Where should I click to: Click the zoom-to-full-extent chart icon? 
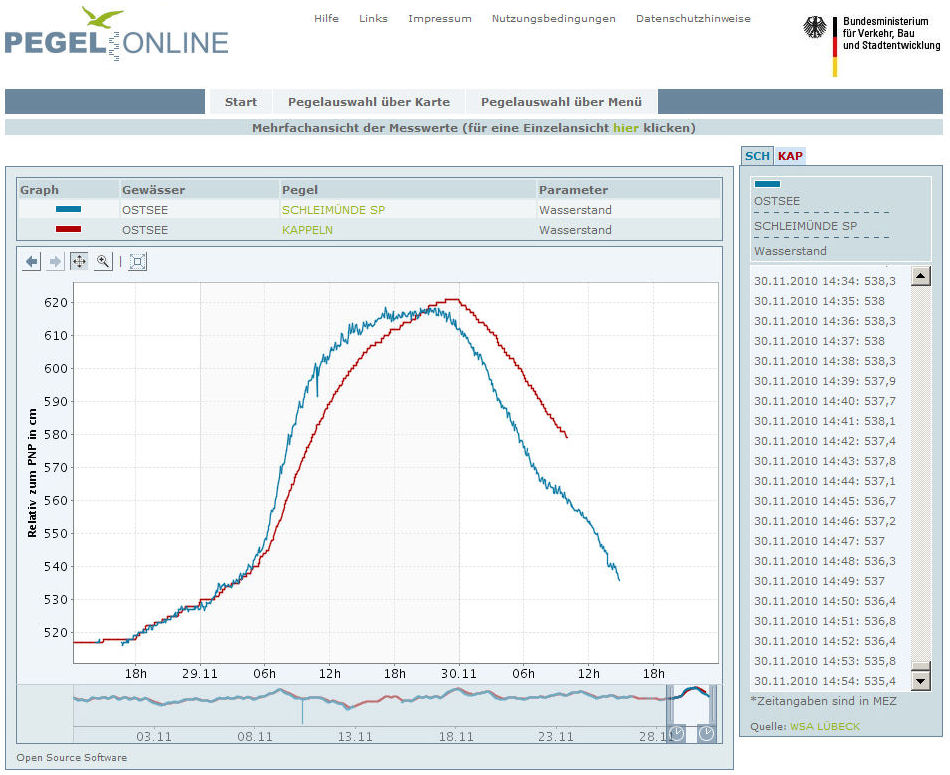click(138, 262)
